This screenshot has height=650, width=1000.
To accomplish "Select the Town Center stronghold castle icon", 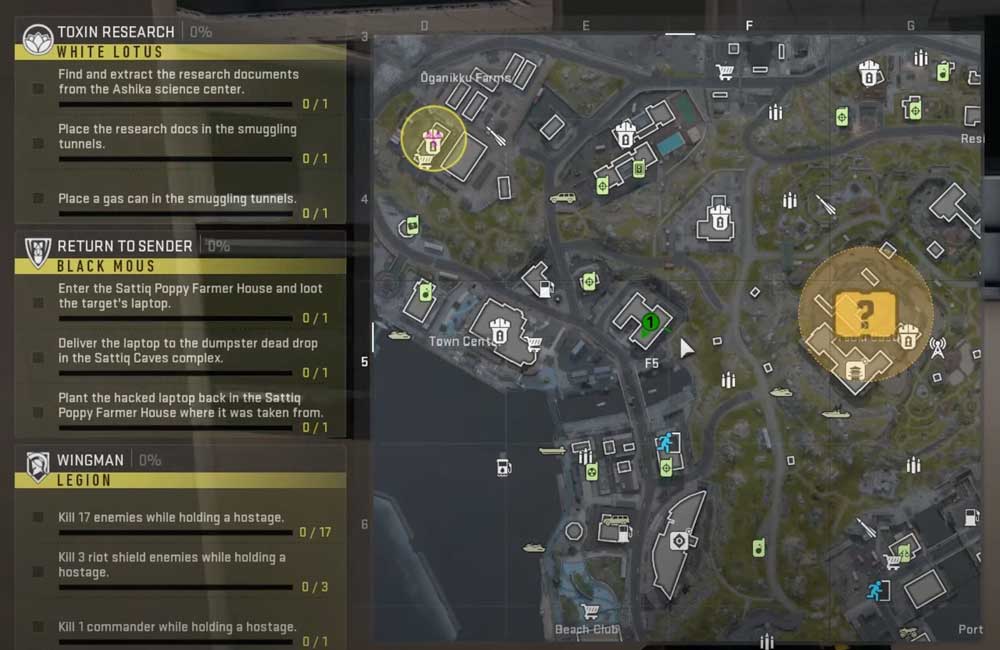I will click(x=500, y=330).
